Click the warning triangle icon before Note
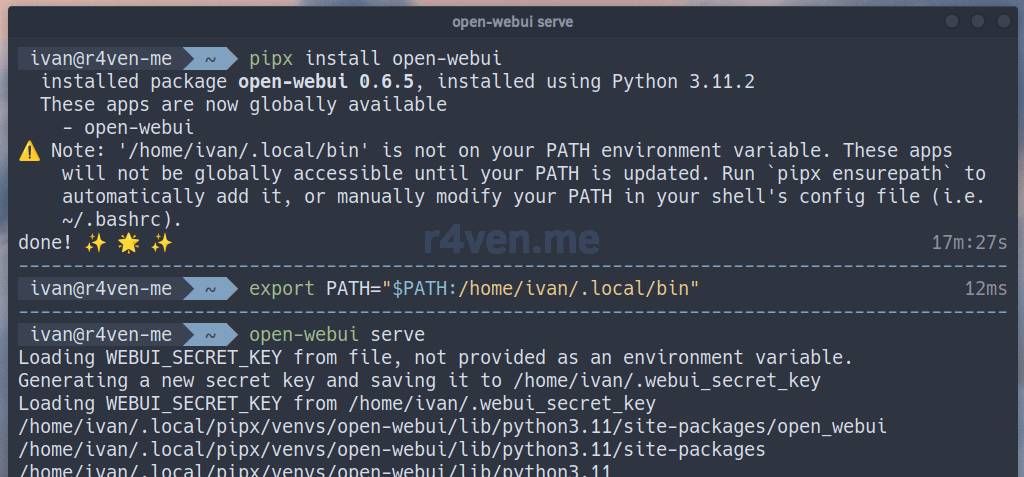Screen dimensions: 1024x477 [x=30, y=152]
